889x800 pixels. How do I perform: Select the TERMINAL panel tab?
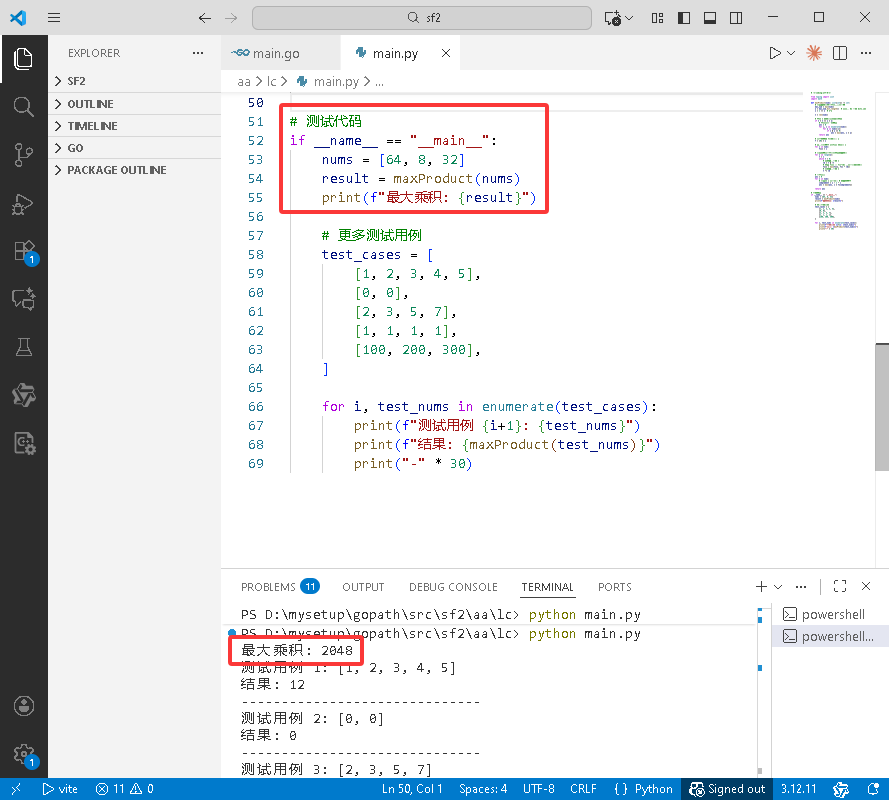(547, 587)
